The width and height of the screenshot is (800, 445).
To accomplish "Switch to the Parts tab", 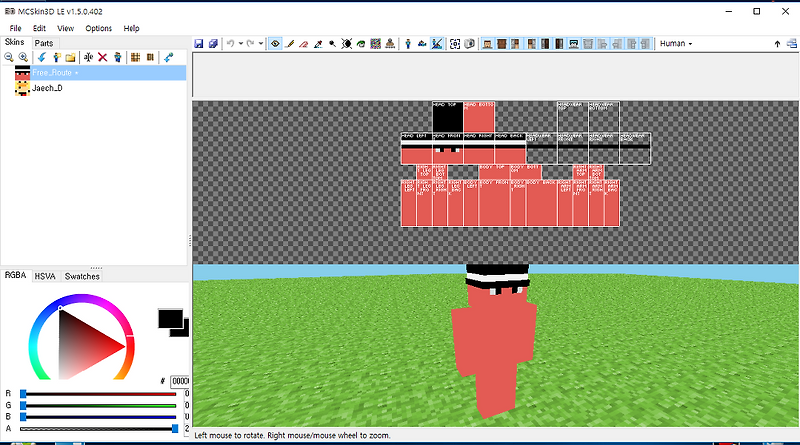I will [44, 43].
